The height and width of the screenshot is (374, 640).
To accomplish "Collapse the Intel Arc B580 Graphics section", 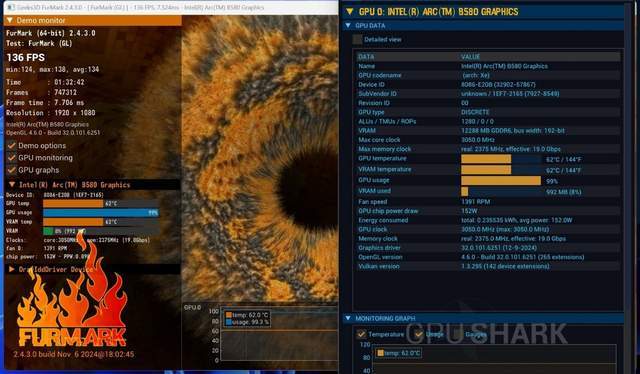I will pos(12,185).
